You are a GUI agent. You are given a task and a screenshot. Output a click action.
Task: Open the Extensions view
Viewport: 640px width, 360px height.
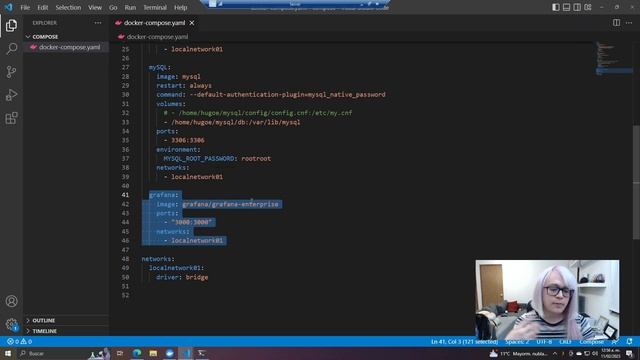11,118
